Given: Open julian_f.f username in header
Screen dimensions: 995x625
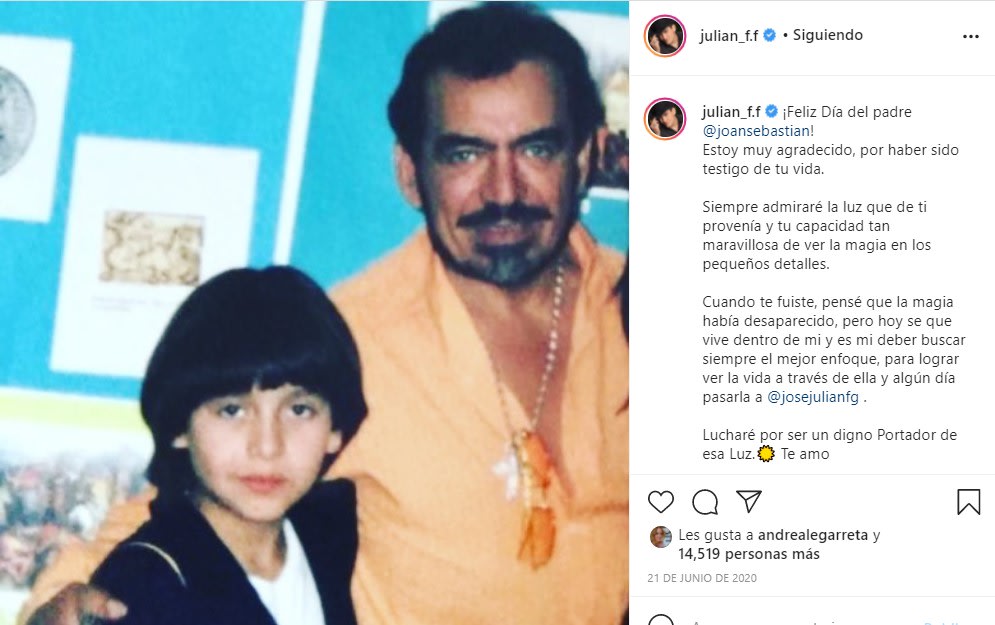Looking at the screenshot, I should click(728, 36).
